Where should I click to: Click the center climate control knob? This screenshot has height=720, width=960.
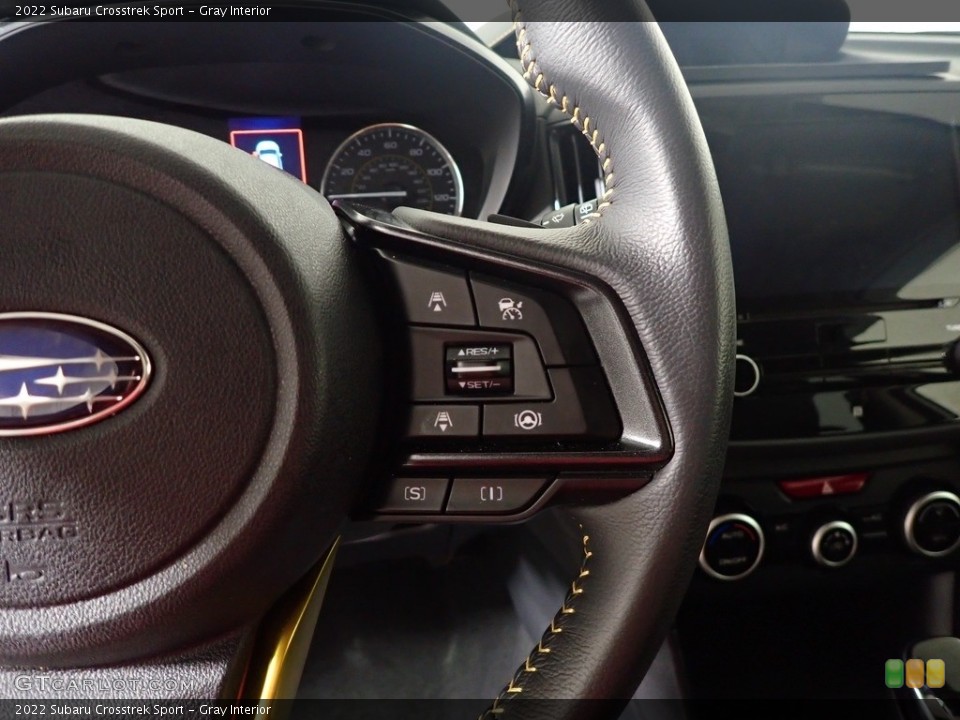834,543
